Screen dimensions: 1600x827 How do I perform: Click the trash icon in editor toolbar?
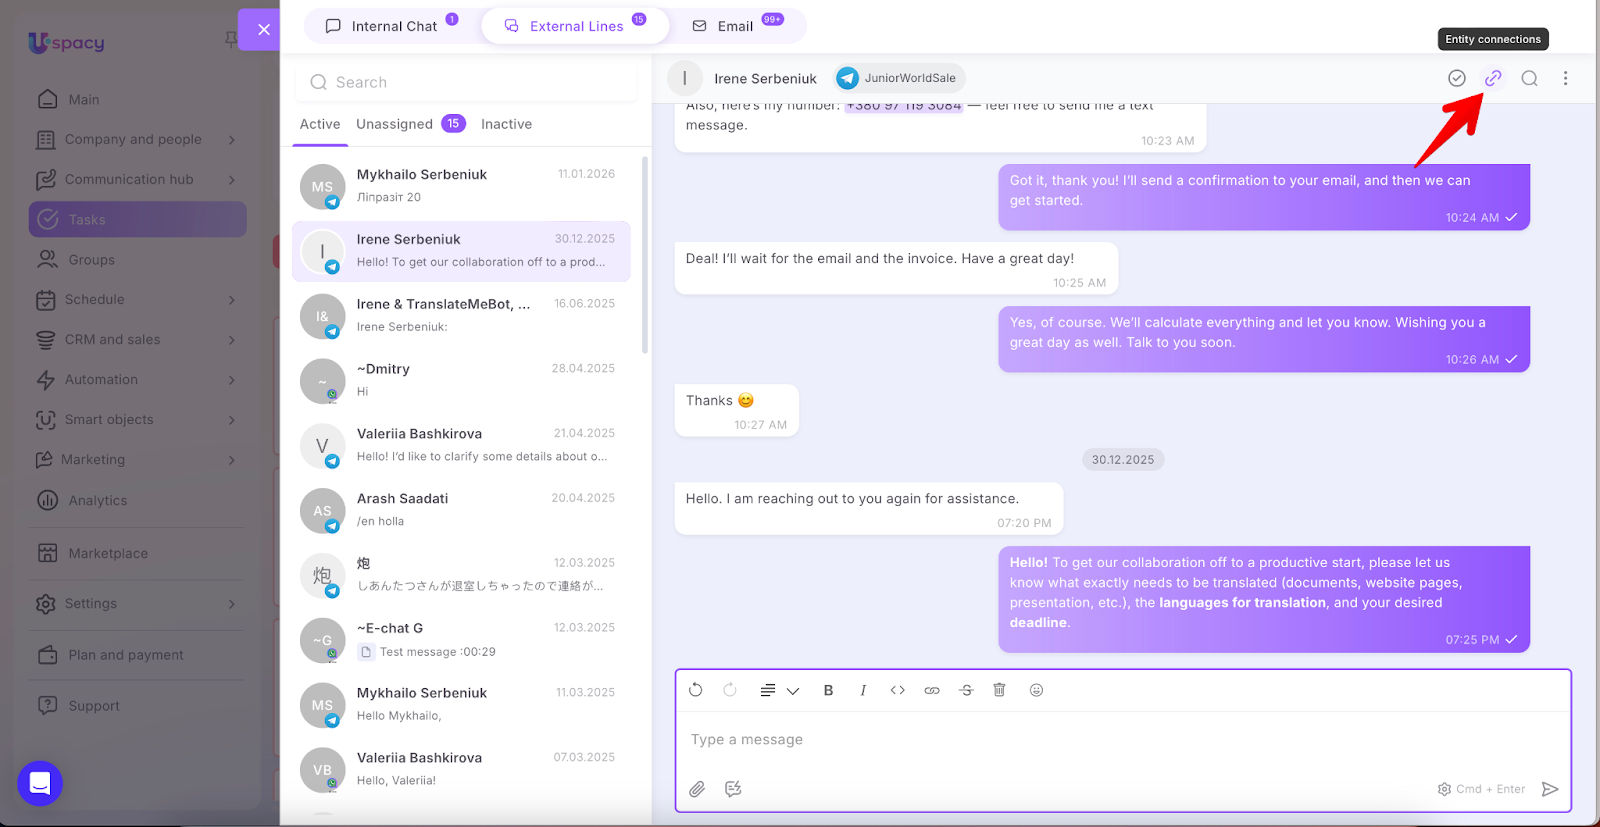coord(999,690)
